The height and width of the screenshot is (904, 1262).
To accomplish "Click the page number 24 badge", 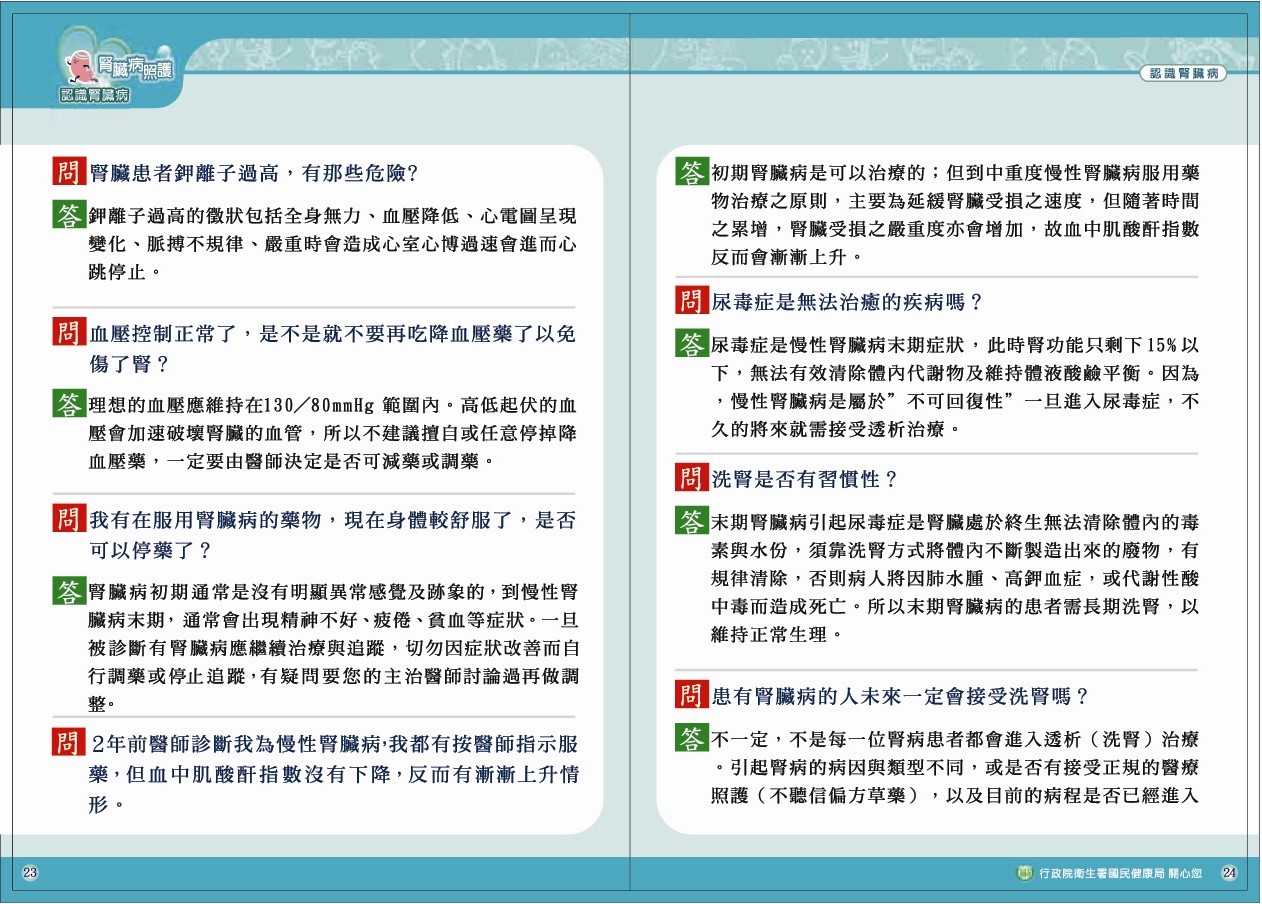I will tap(1230, 873).
